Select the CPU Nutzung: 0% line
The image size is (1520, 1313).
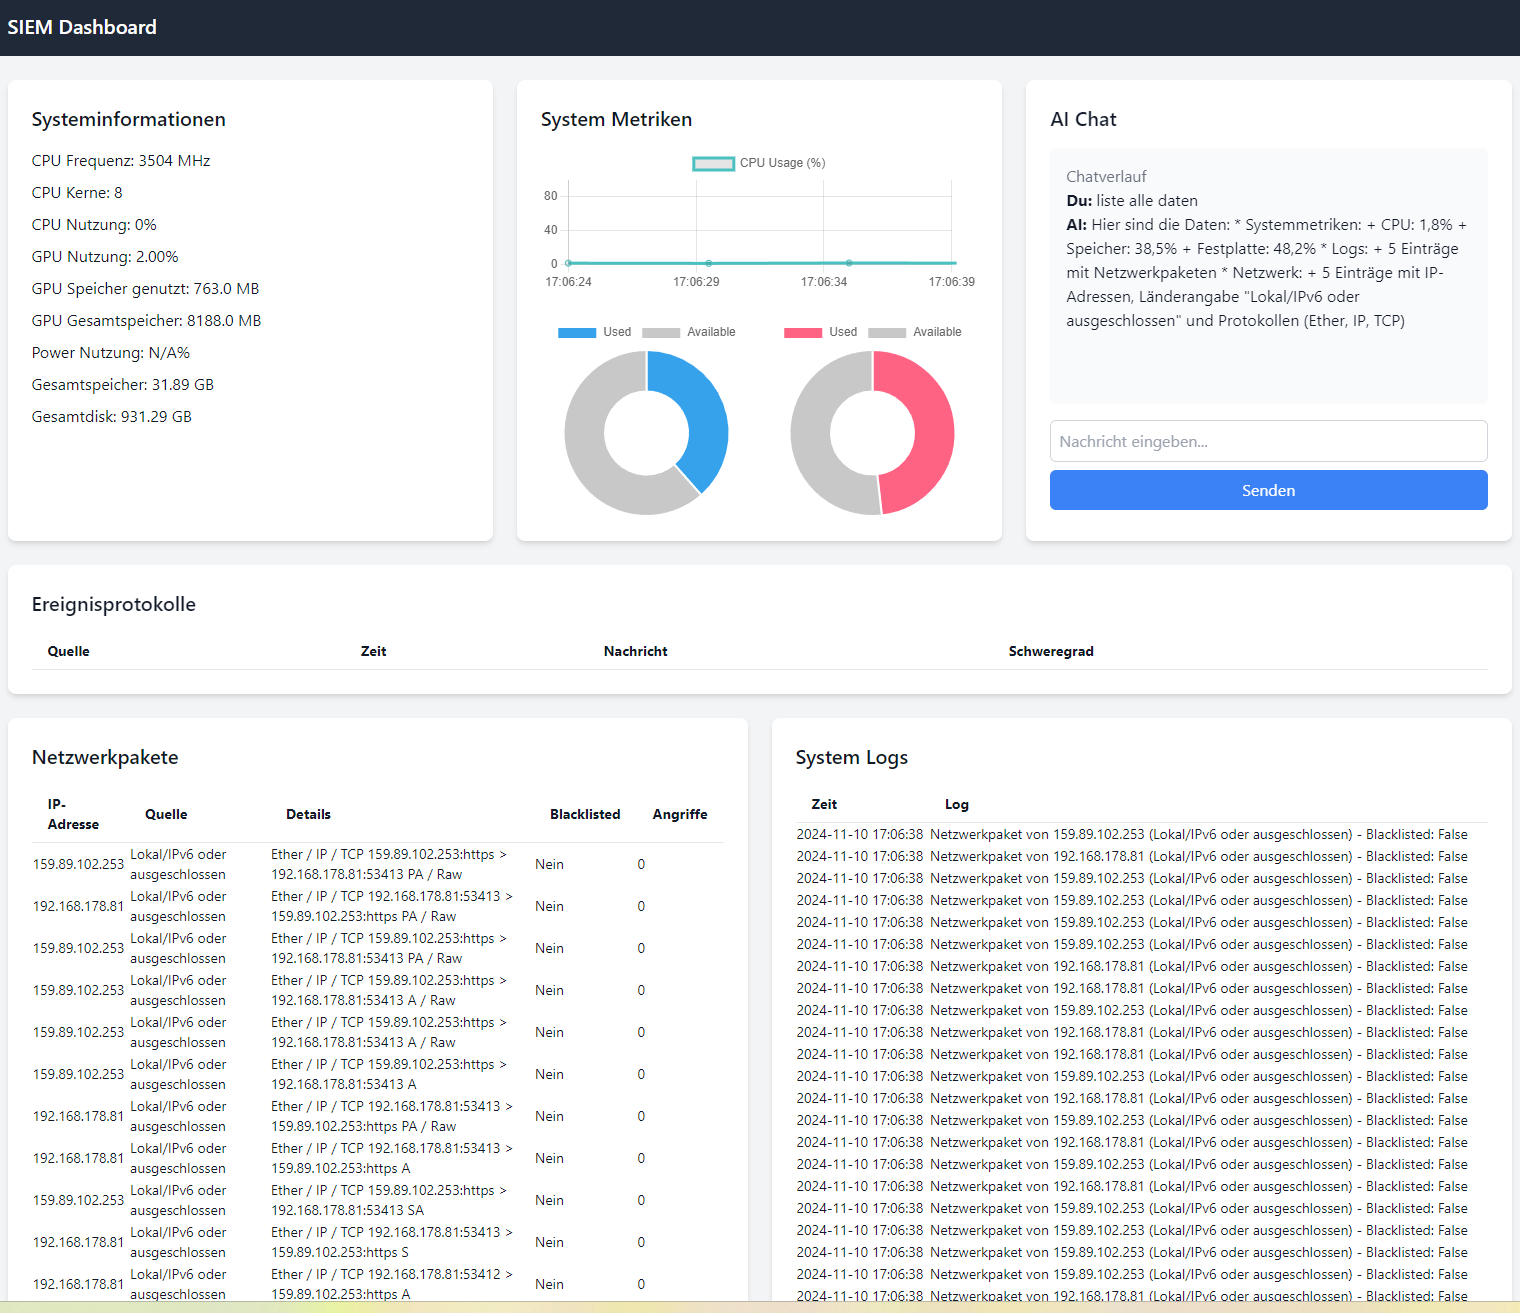94,224
